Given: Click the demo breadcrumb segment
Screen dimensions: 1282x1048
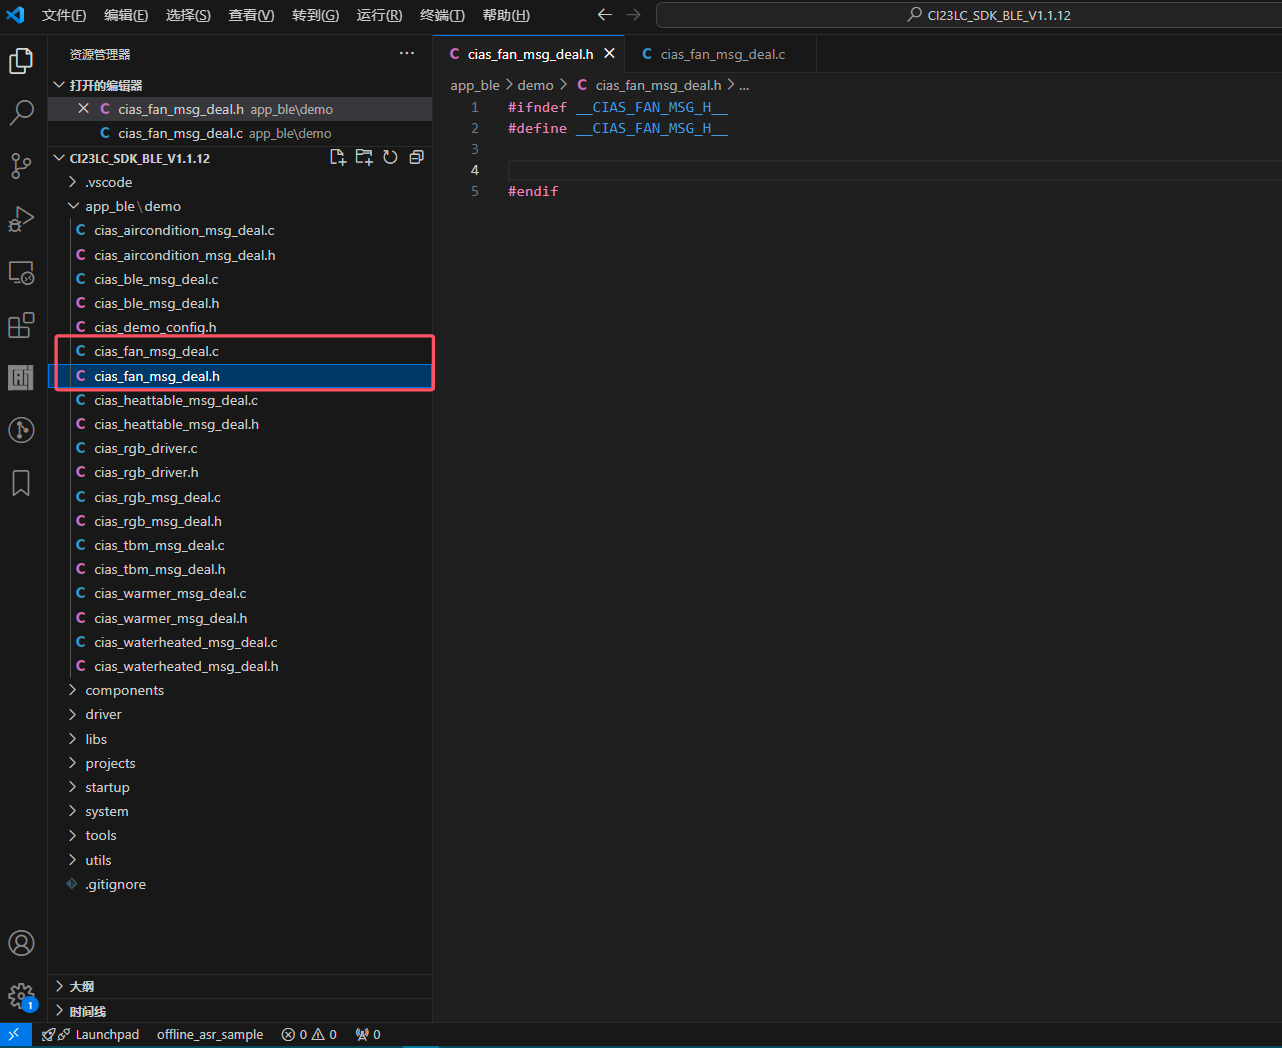Looking at the screenshot, I should pos(535,85).
